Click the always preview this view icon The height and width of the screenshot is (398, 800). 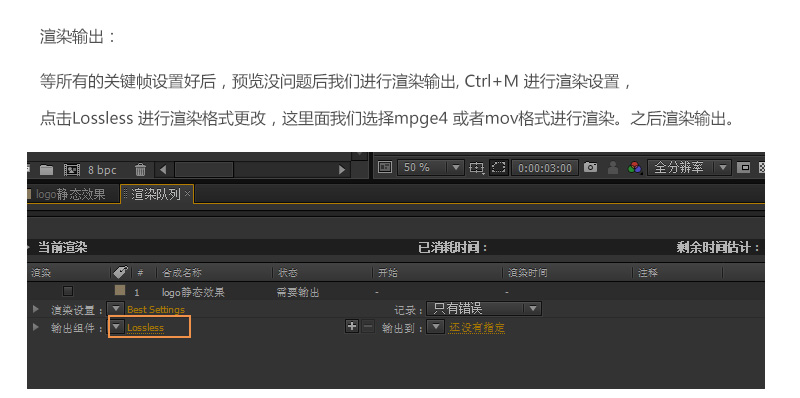pyautogui.click(x=385, y=167)
